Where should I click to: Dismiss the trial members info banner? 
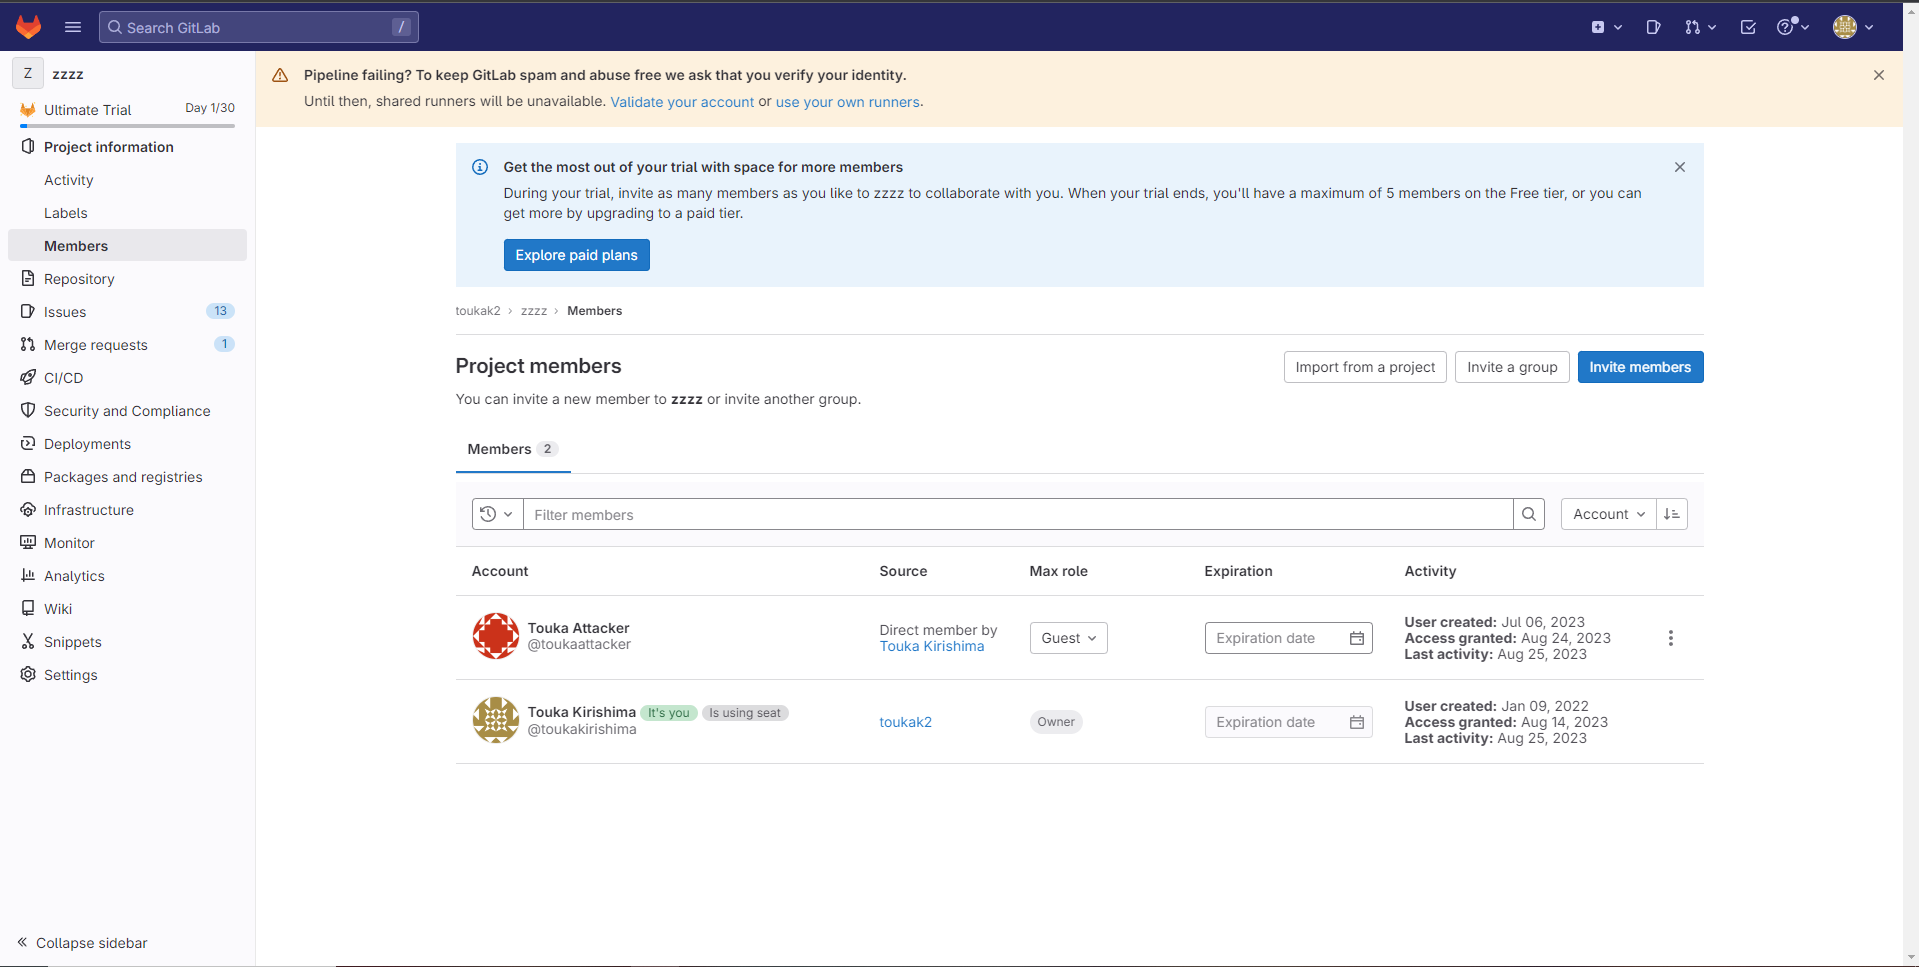coord(1680,167)
